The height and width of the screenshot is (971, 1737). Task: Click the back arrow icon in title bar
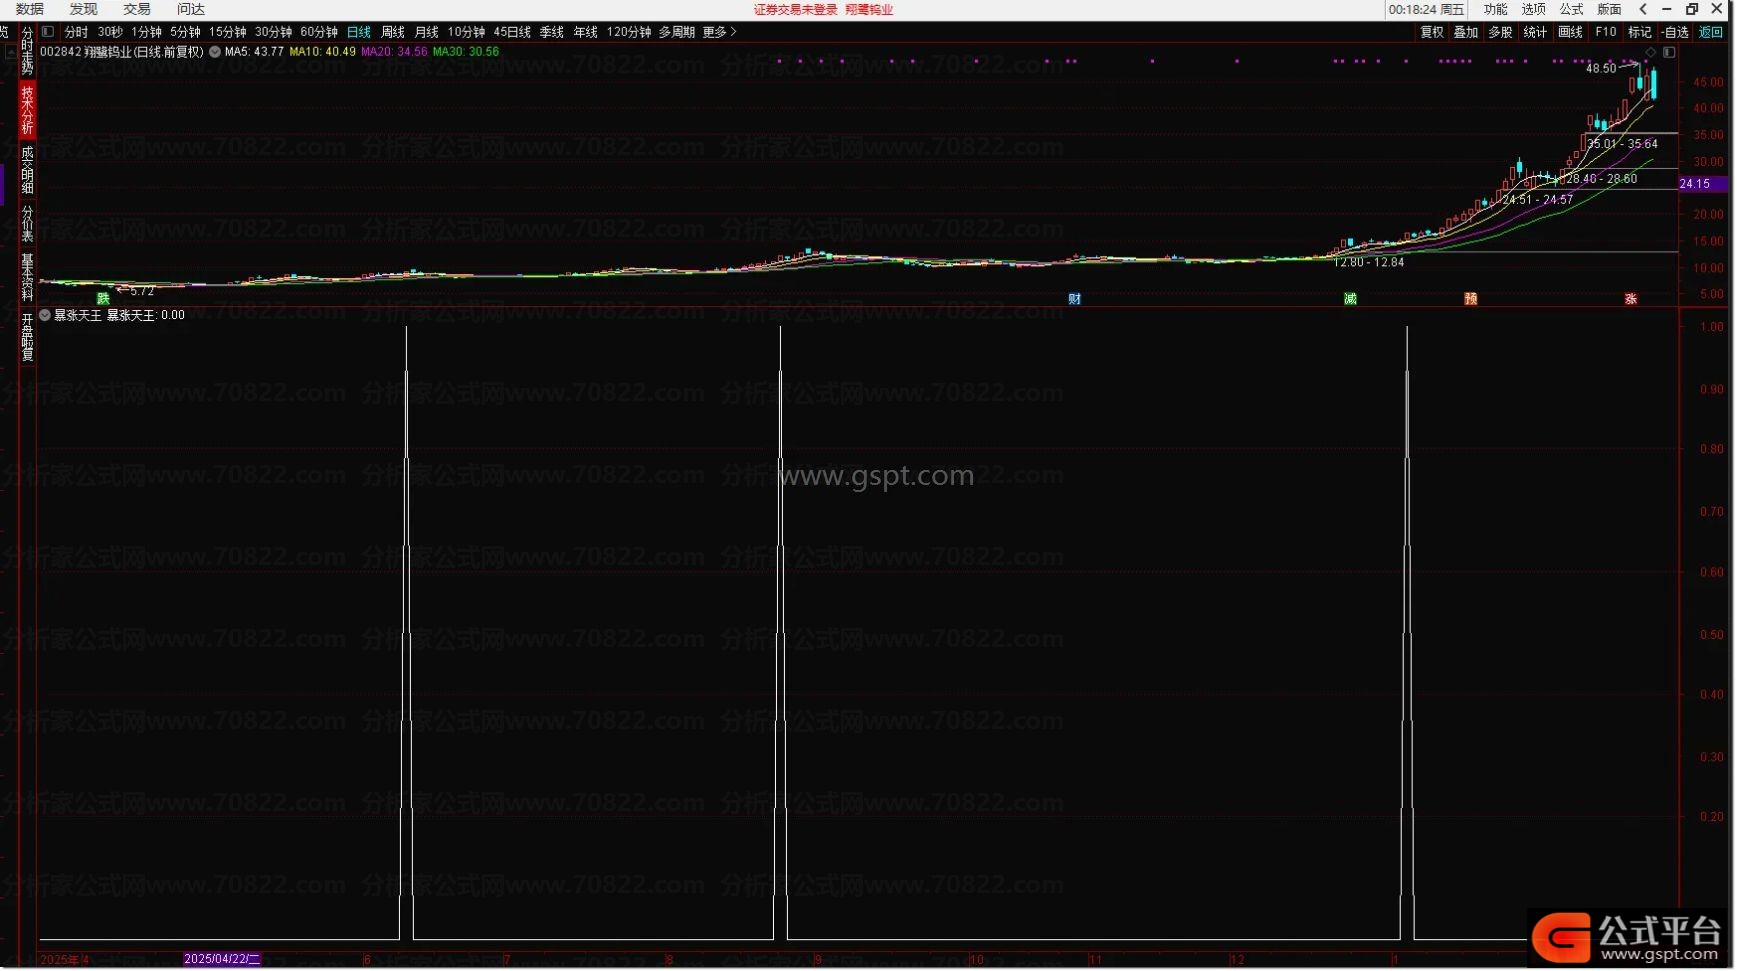[x=1643, y=9]
